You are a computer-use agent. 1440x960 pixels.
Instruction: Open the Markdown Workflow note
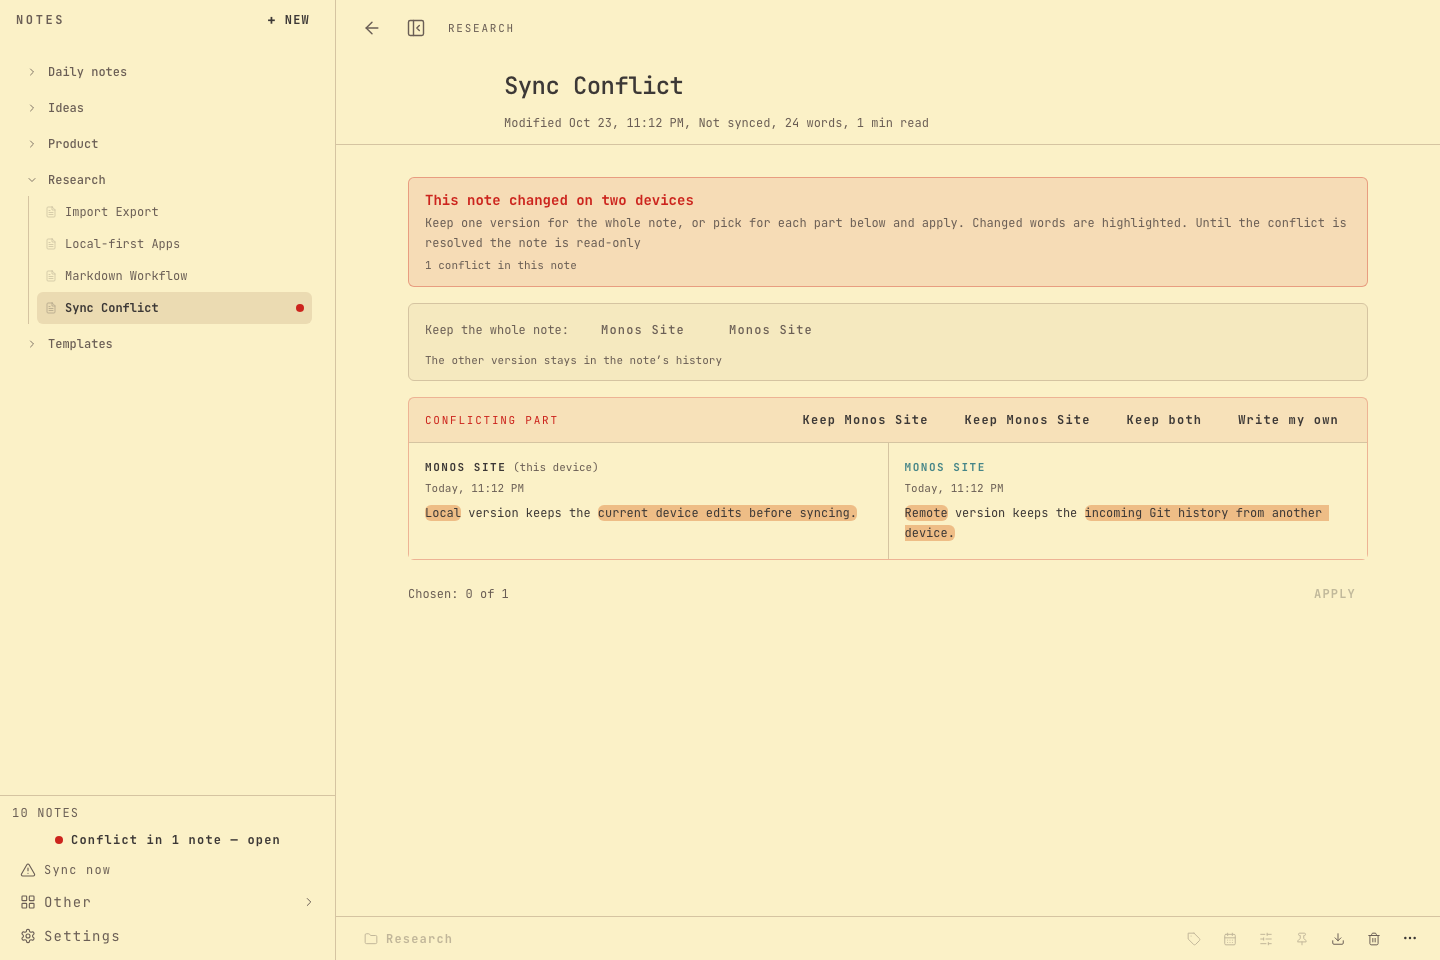[174, 276]
